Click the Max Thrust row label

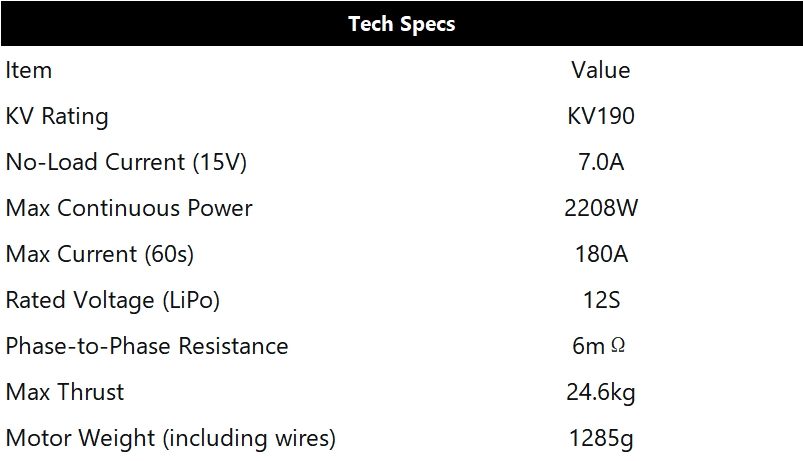[x=65, y=392]
